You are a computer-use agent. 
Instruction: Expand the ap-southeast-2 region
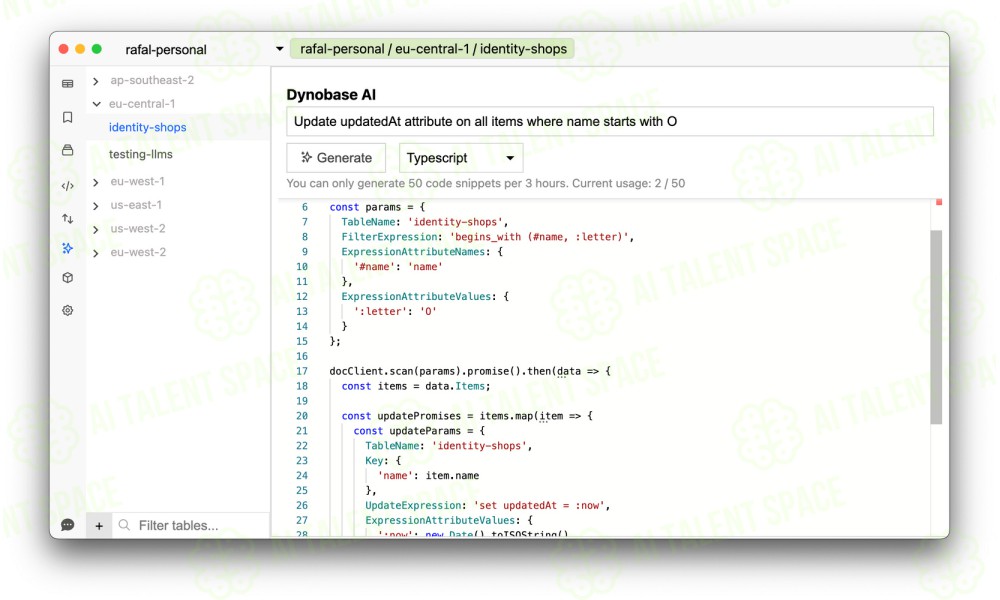(x=96, y=81)
